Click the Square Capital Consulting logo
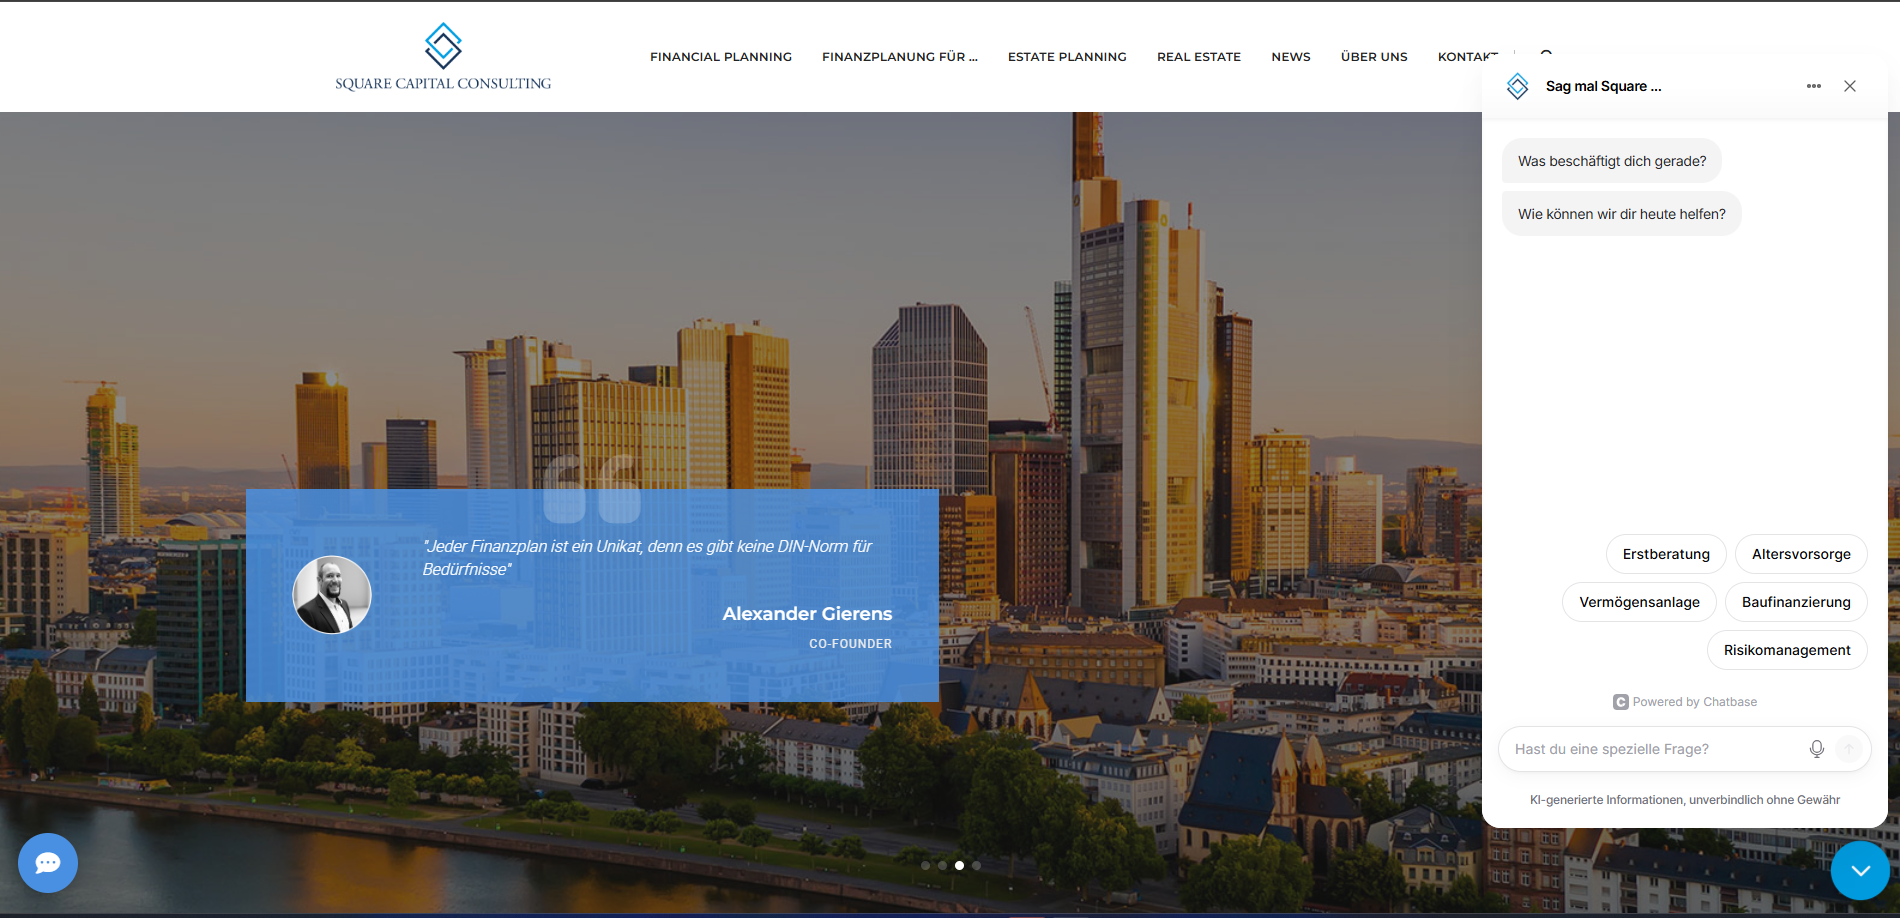 point(442,54)
